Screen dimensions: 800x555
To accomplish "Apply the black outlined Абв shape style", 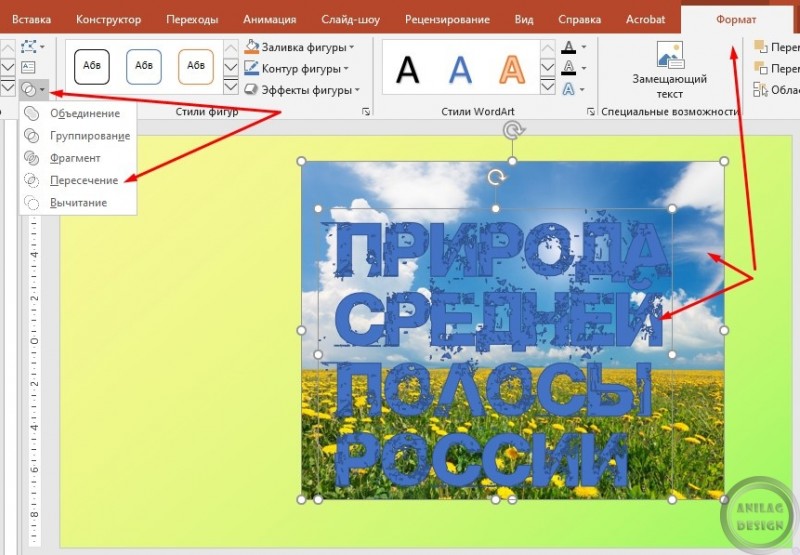I will tap(92, 66).
